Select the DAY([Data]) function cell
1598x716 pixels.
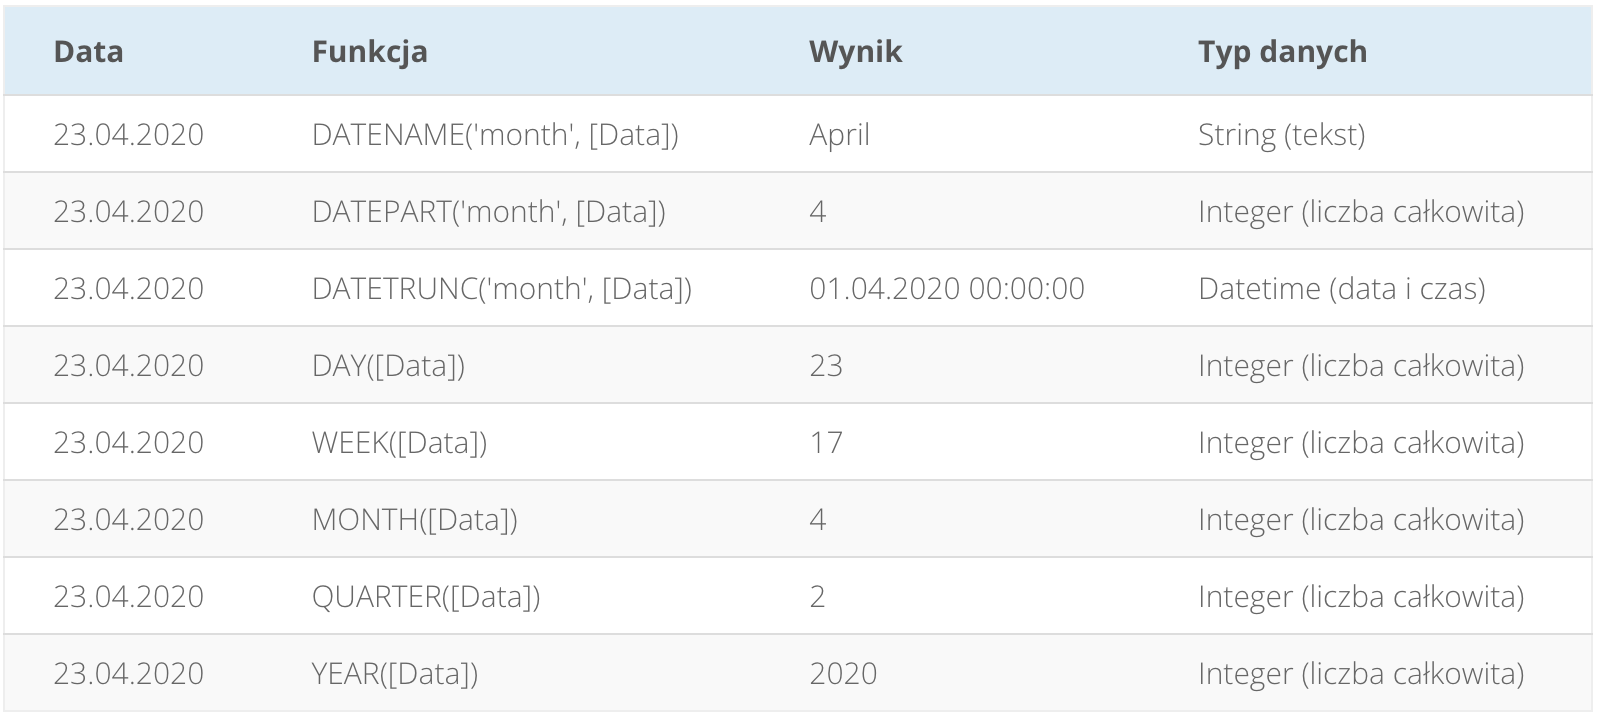[388, 366]
